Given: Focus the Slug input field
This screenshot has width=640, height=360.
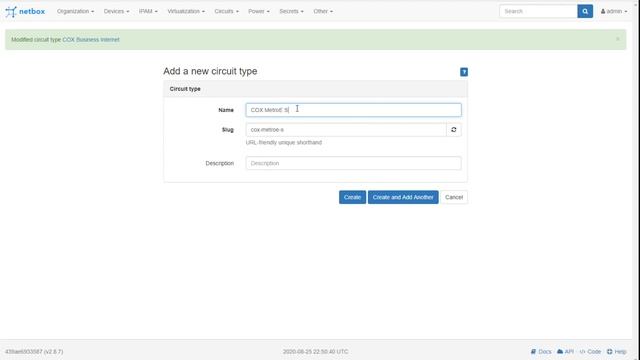Looking at the screenshot, I should coord(346,130).
